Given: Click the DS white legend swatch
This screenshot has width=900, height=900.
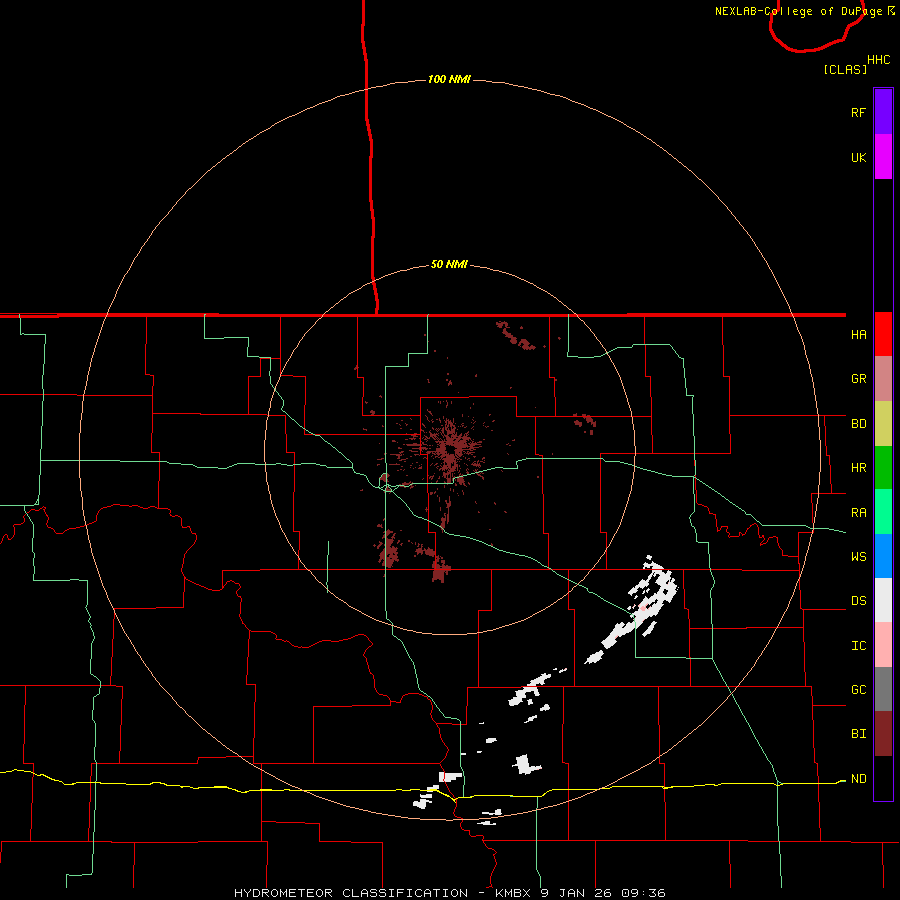Looking at the screenshot, I should [x=883, y=600].
